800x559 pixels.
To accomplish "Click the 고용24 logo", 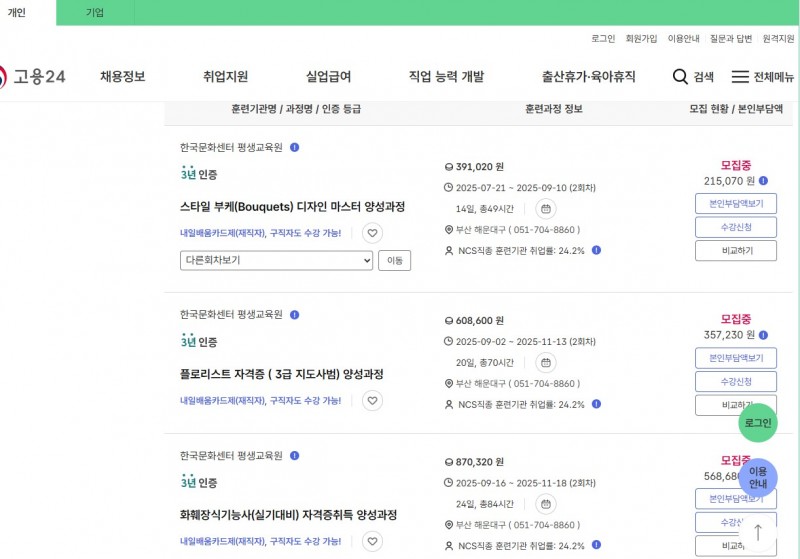I will click(33, 77).
